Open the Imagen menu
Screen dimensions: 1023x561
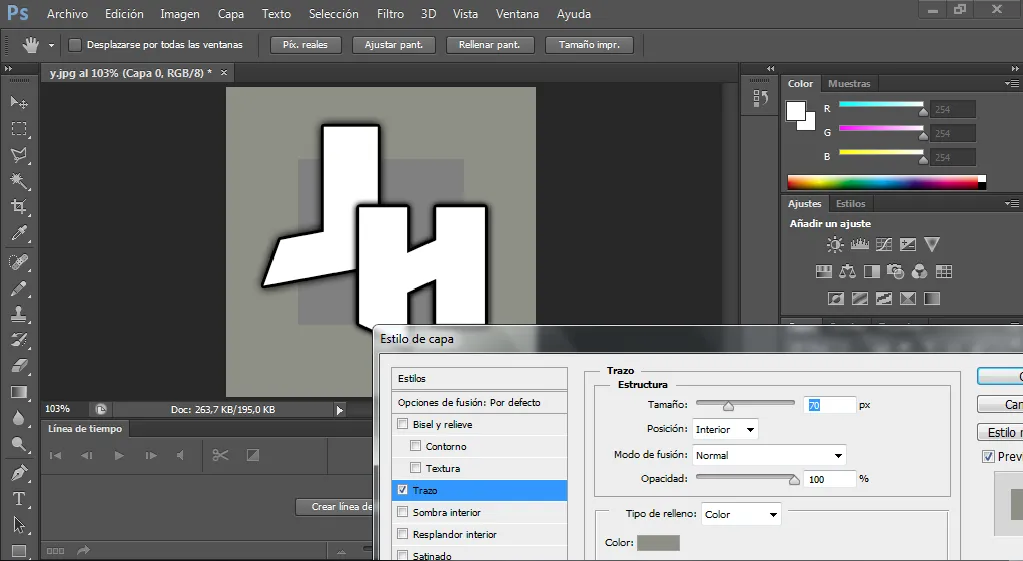[x=180, y=14]
